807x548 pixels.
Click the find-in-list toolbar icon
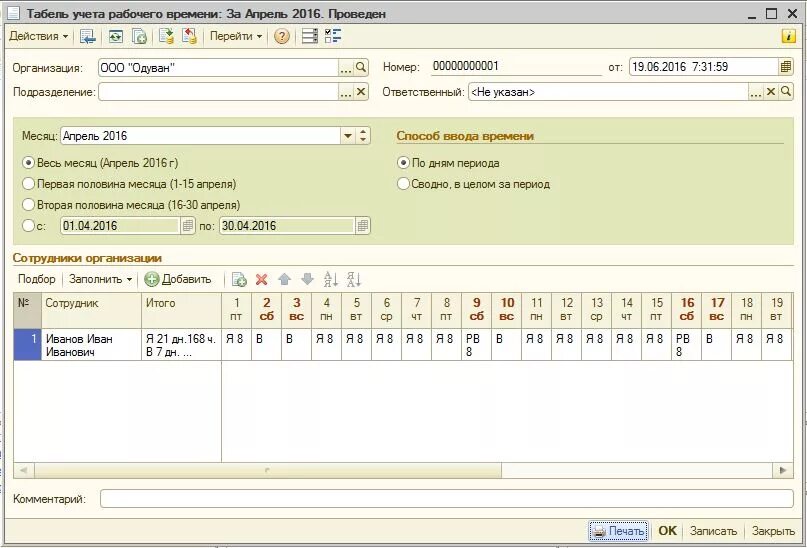coord(87,37)
